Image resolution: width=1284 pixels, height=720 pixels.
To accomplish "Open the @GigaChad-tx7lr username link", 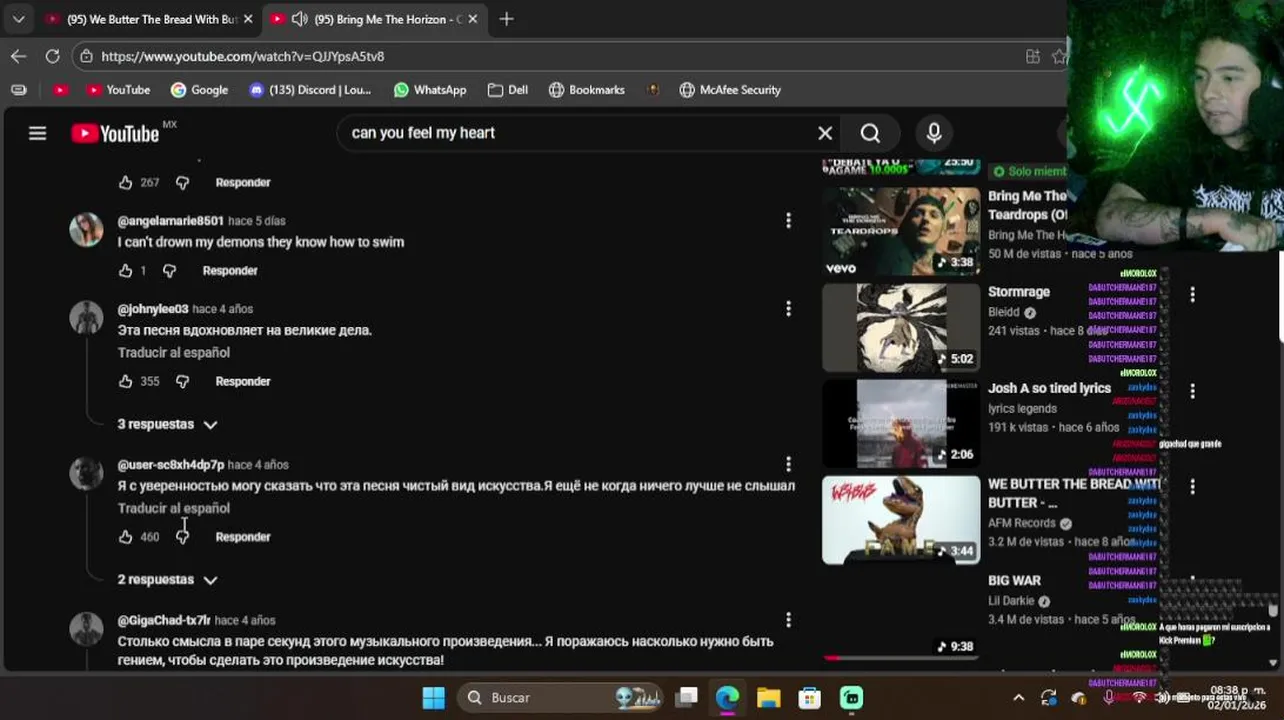I will (164, 620).
